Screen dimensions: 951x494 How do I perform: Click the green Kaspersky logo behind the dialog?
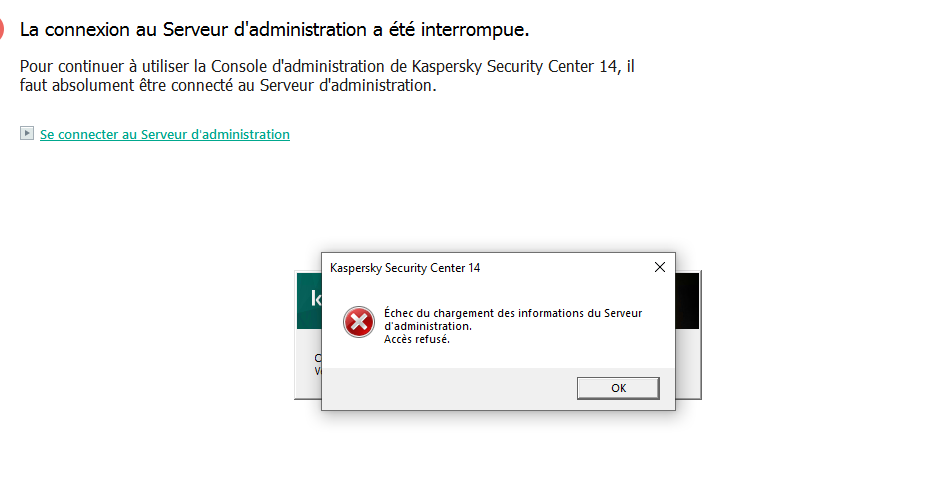coord(308,299)
